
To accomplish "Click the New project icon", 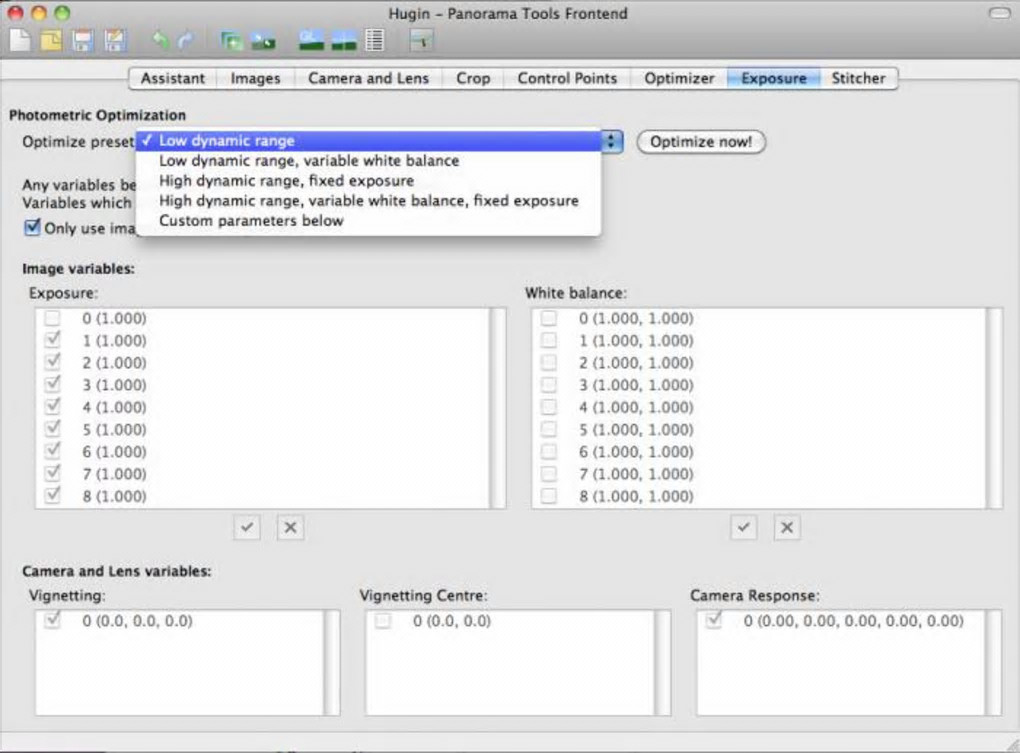I will point(20,41).
